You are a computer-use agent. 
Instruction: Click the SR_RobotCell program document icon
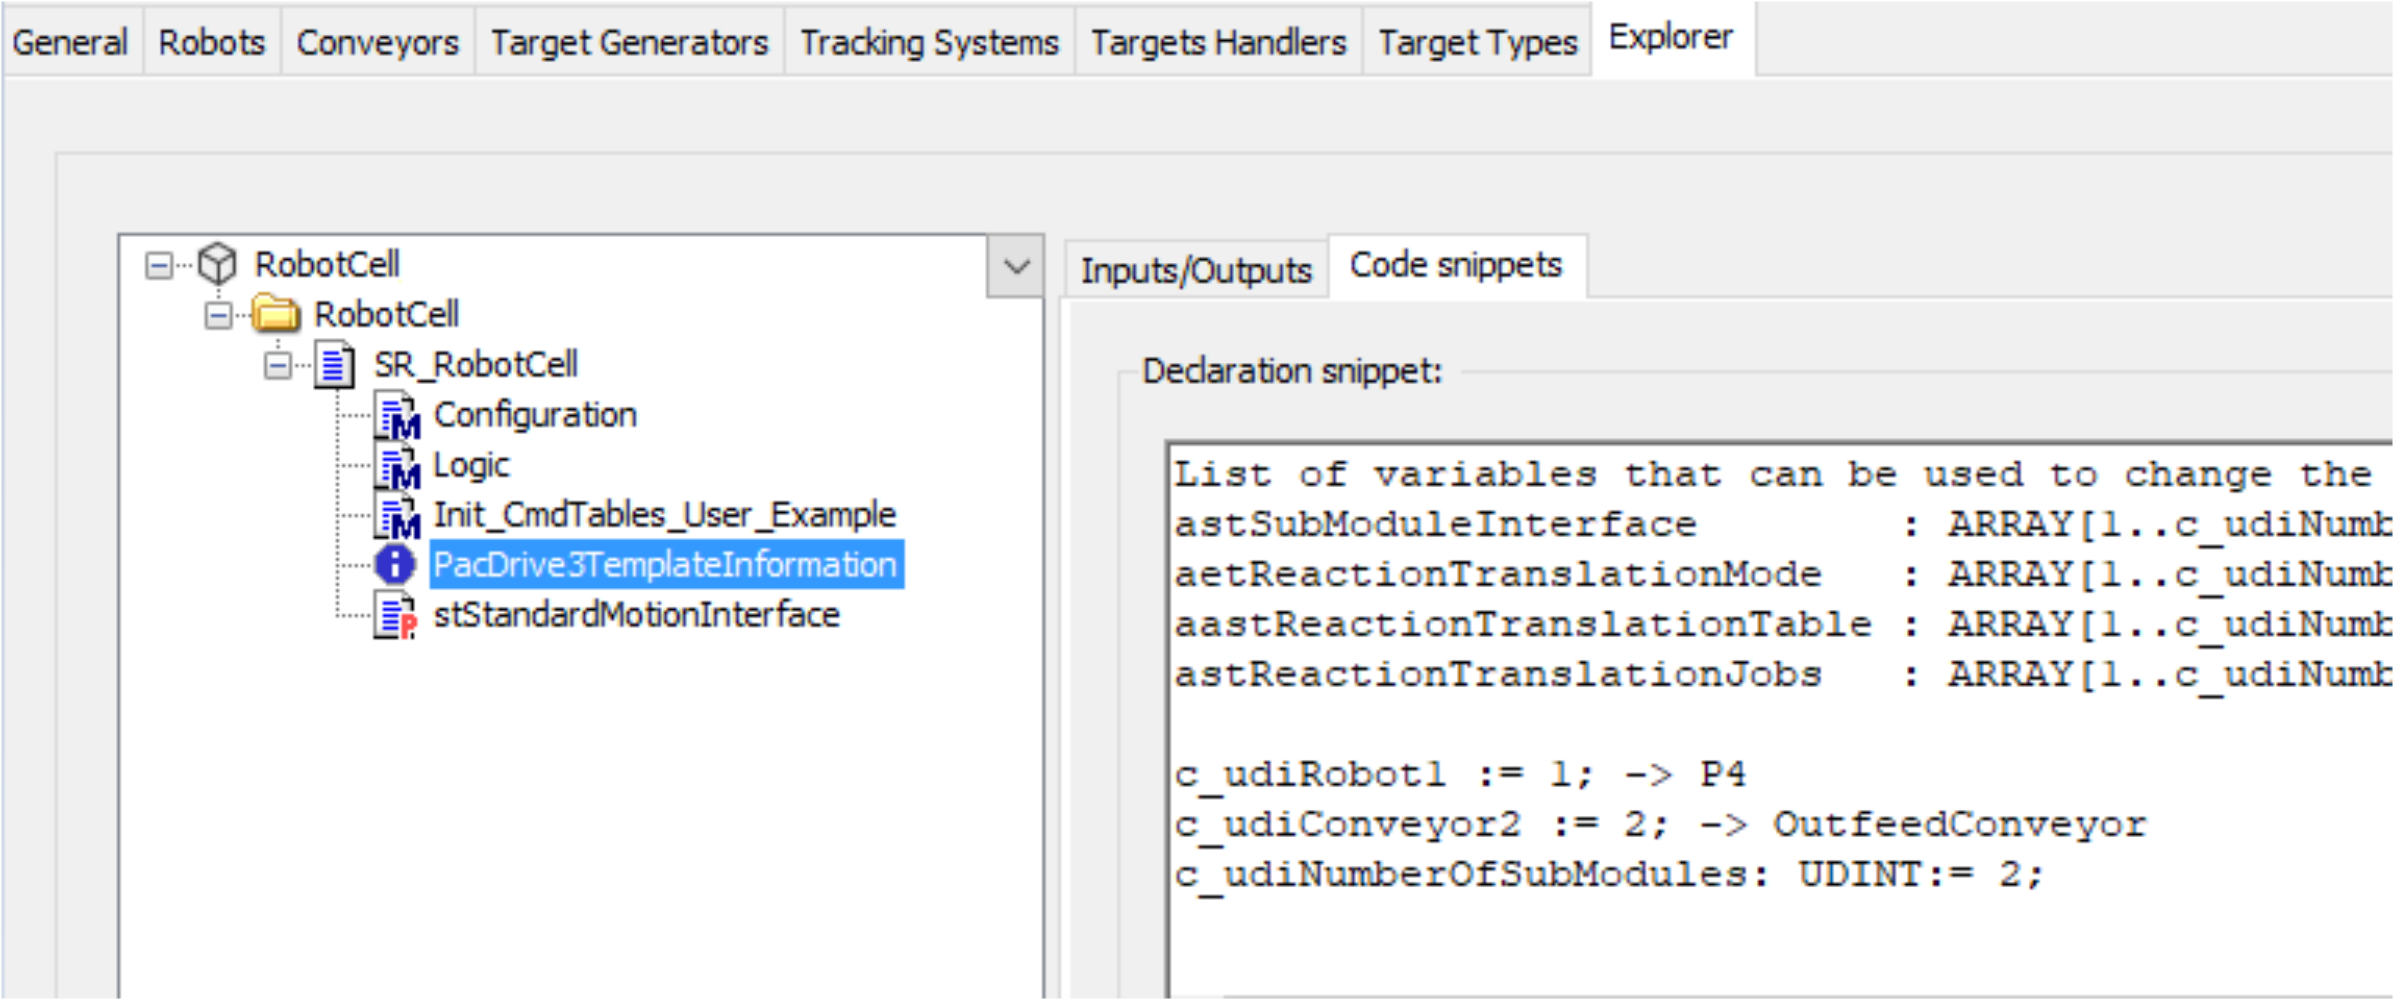(x=335, y=364)
